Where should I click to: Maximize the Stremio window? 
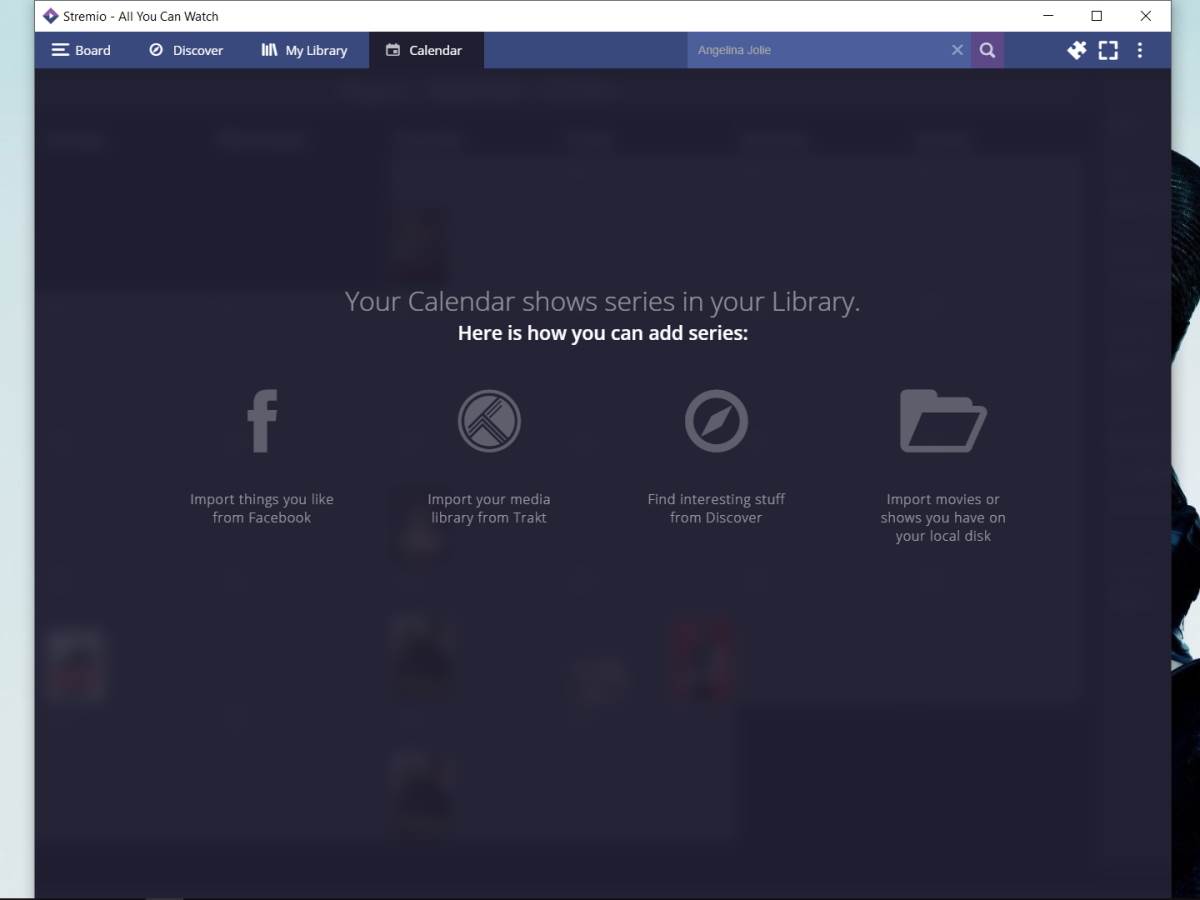1096,16
